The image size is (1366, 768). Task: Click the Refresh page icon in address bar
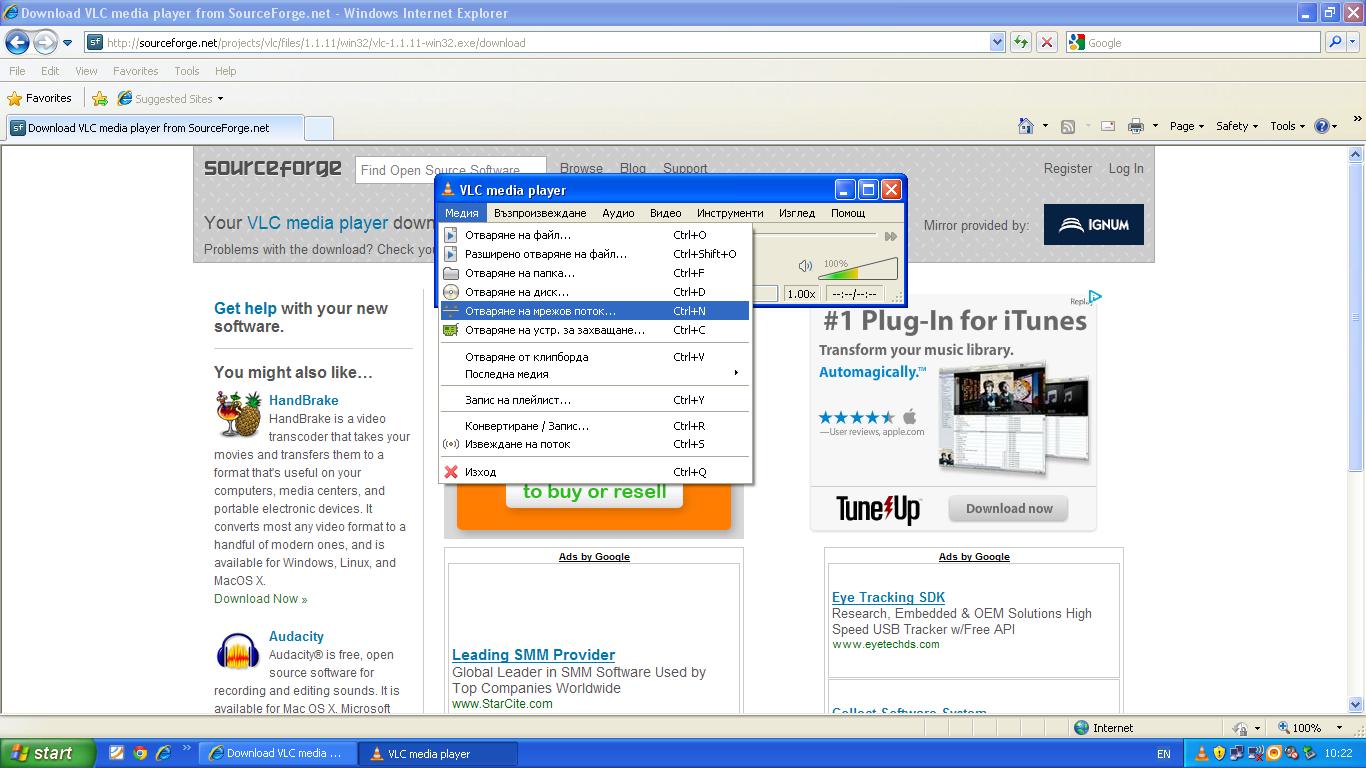tap(1021, 42)
